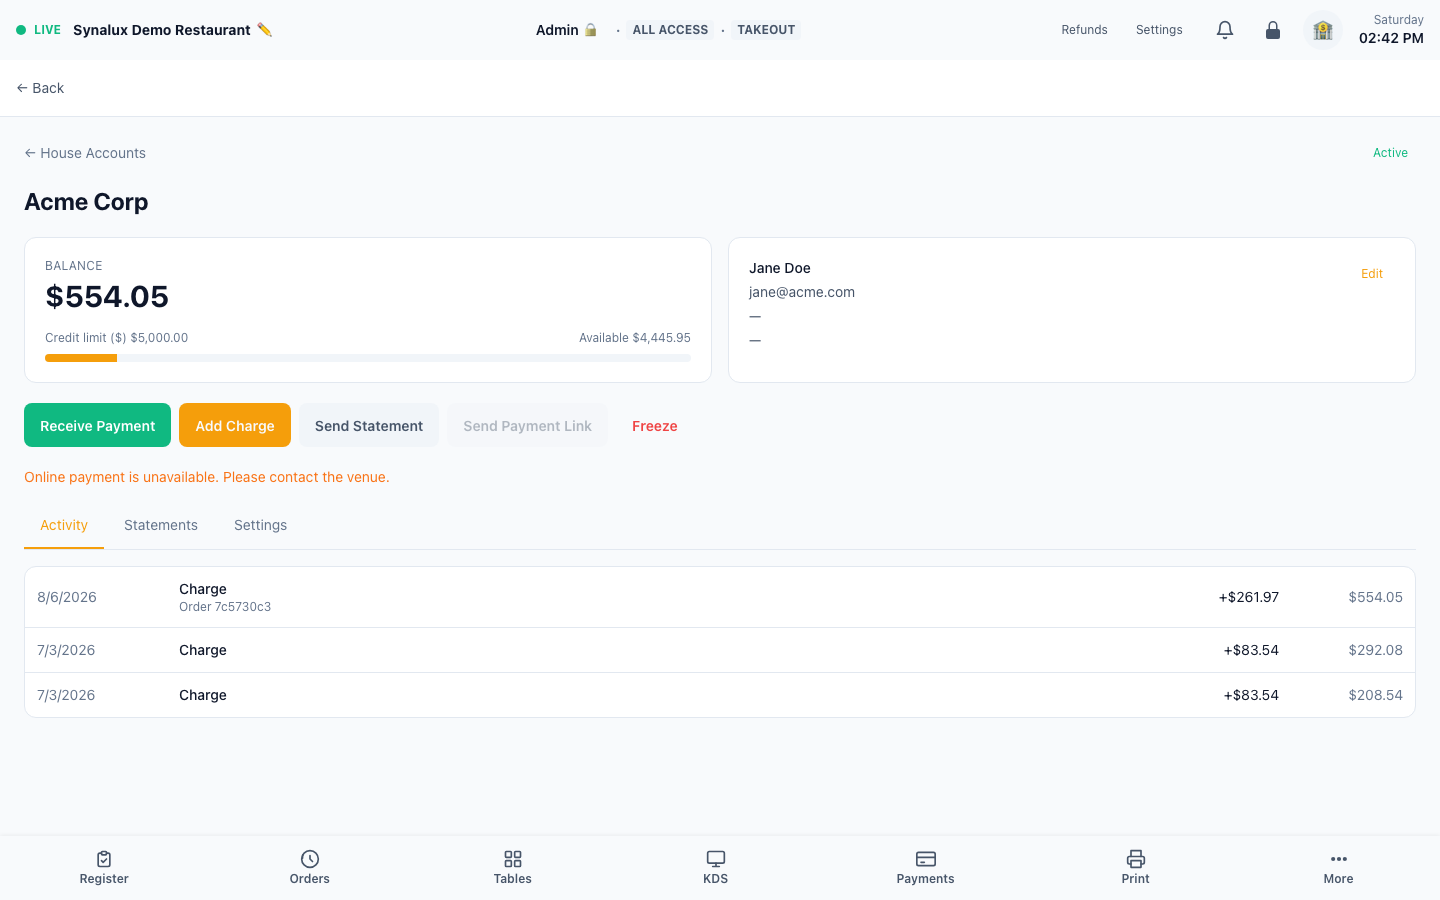Open Refunds in the top bar
Image resolution: width=1440 pixels, height=900 pixels.
point(1085,30)
